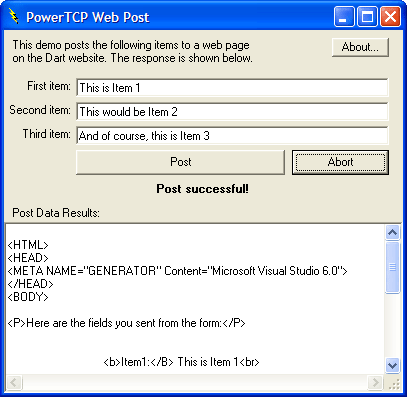Click the <HTML> line in results
The image size is (407, 397).
[x=28, y=245]
